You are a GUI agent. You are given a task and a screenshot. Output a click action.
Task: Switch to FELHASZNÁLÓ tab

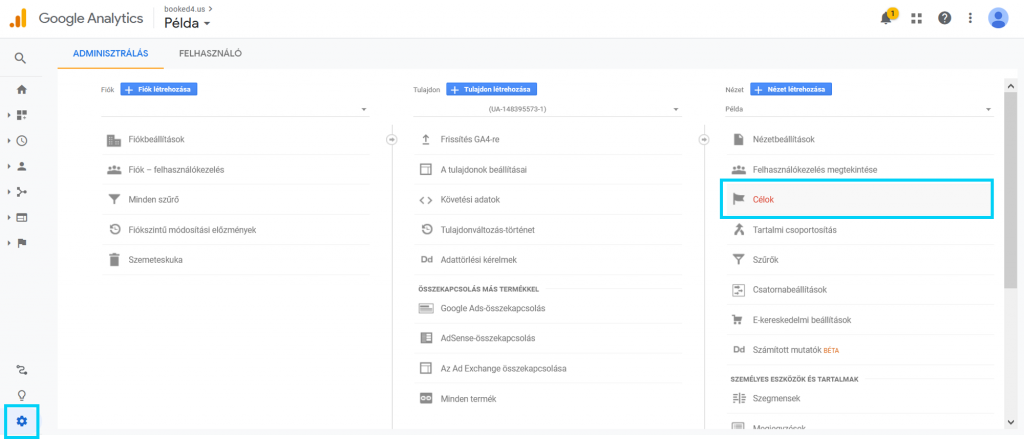[x=210, y=54]
